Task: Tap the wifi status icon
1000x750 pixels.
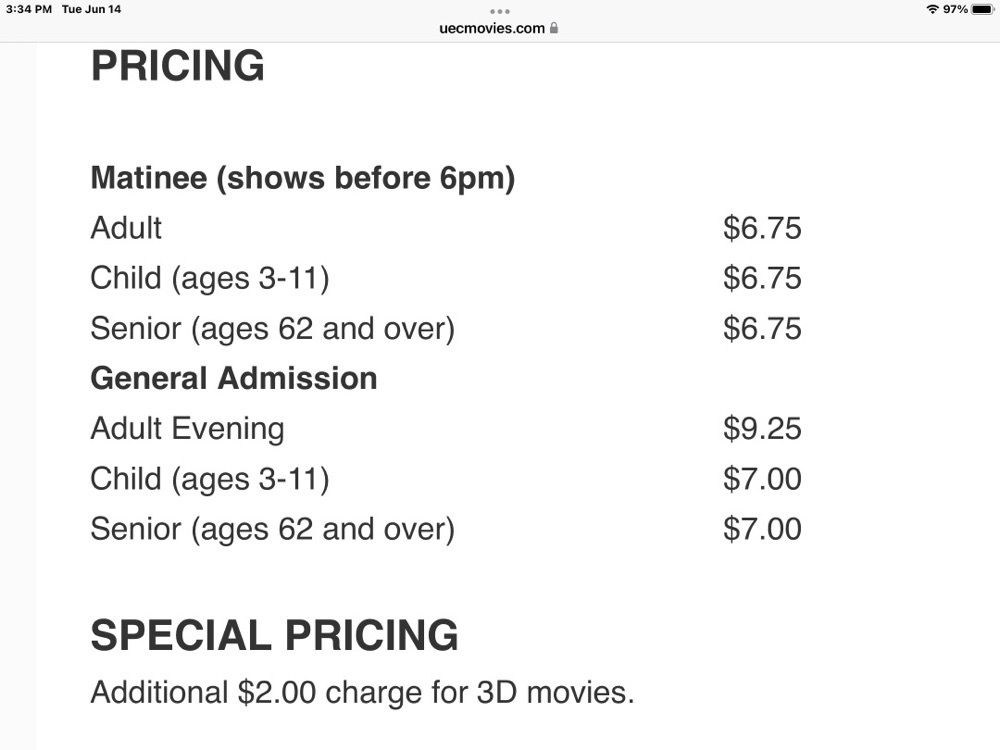Action: click(932, 9)
